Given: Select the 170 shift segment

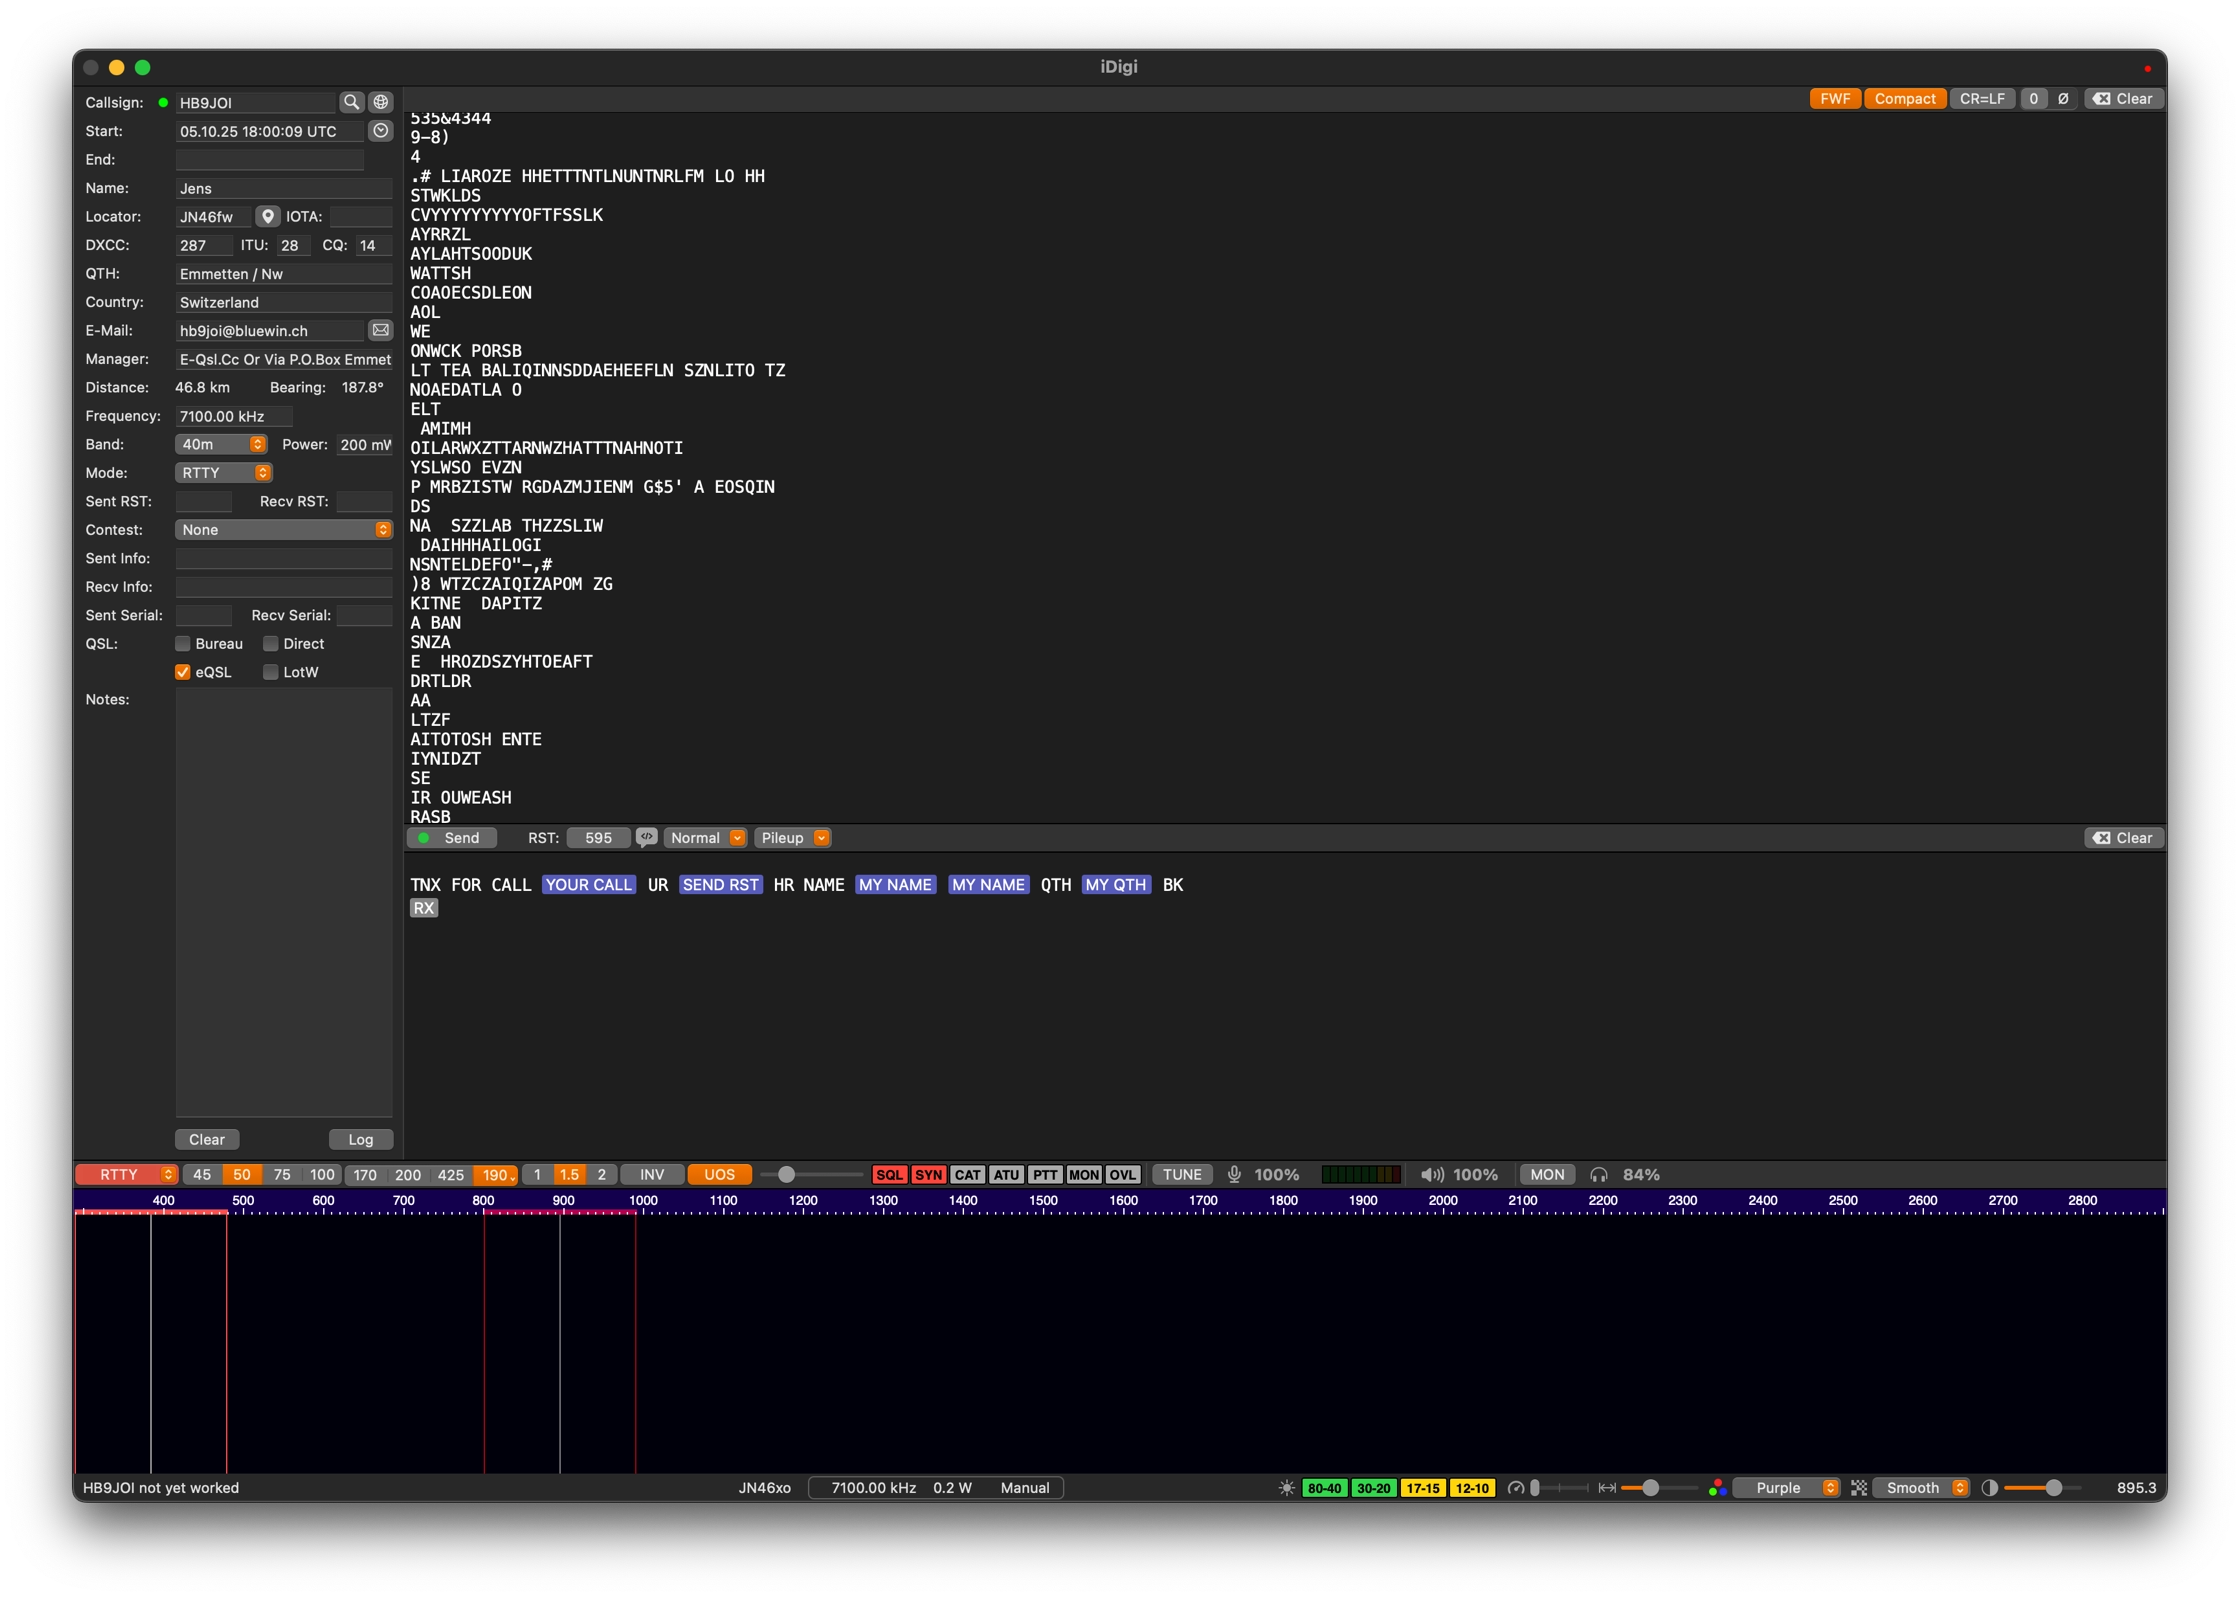Looking at the screenshot, I should click(365, 1175).
